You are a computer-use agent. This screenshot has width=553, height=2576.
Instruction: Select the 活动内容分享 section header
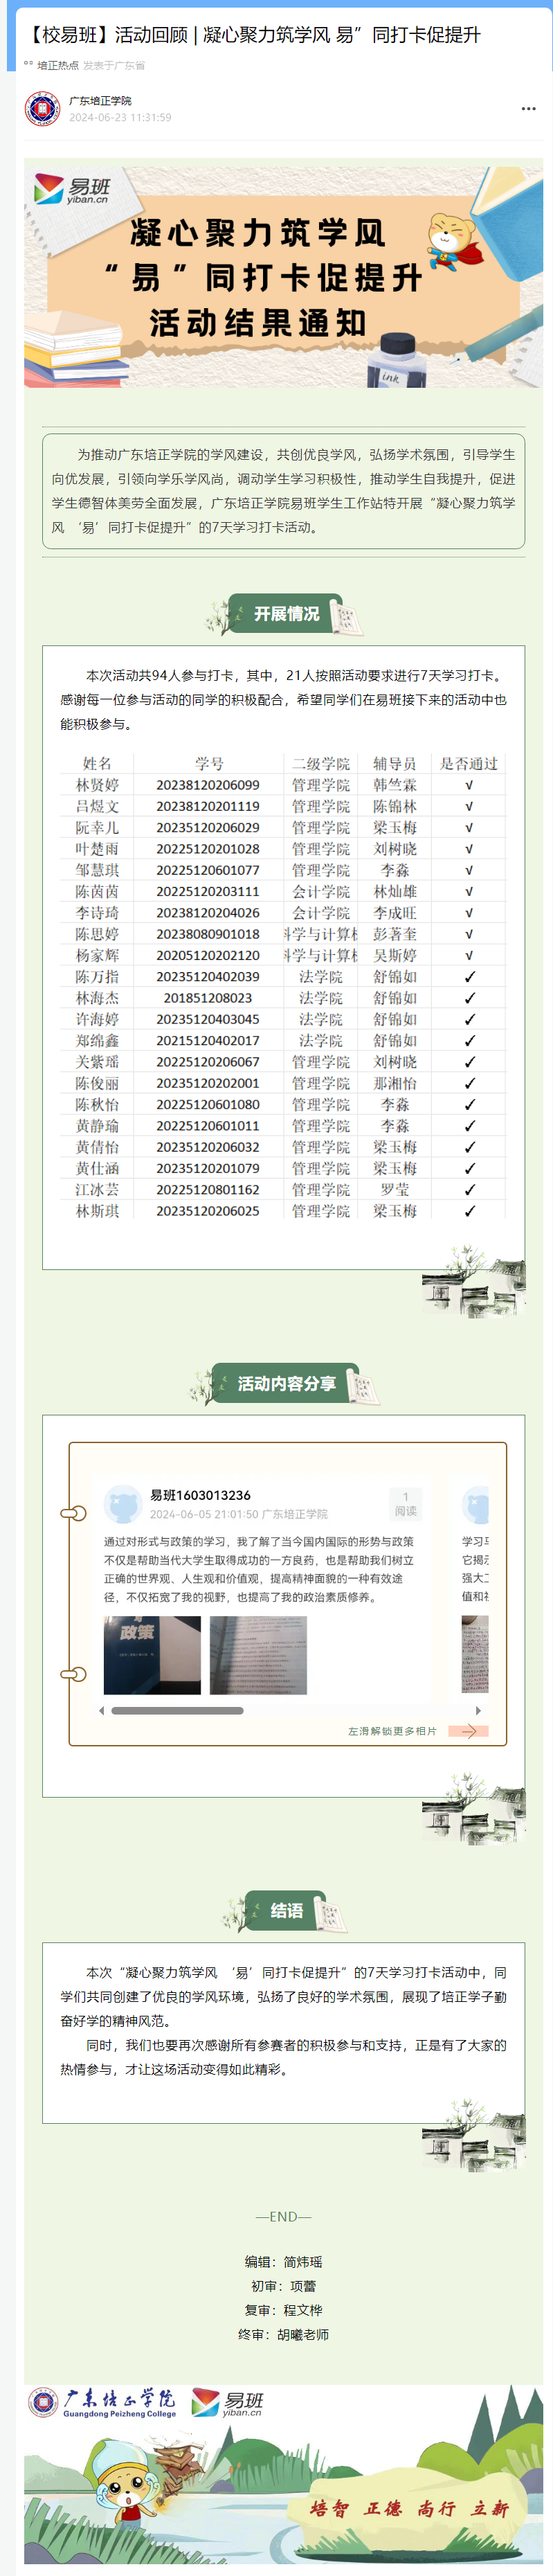[286, 1384]
